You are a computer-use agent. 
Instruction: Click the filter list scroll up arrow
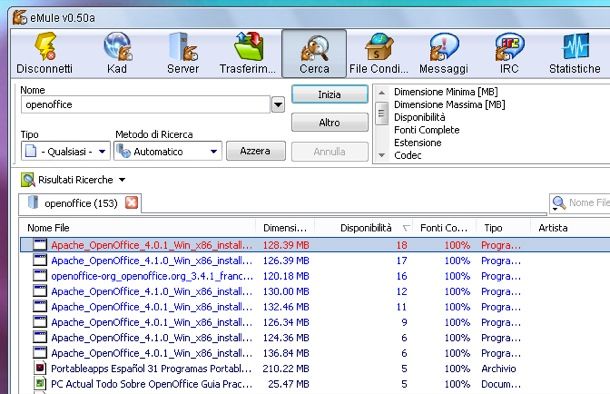click(x=382, y=93)
